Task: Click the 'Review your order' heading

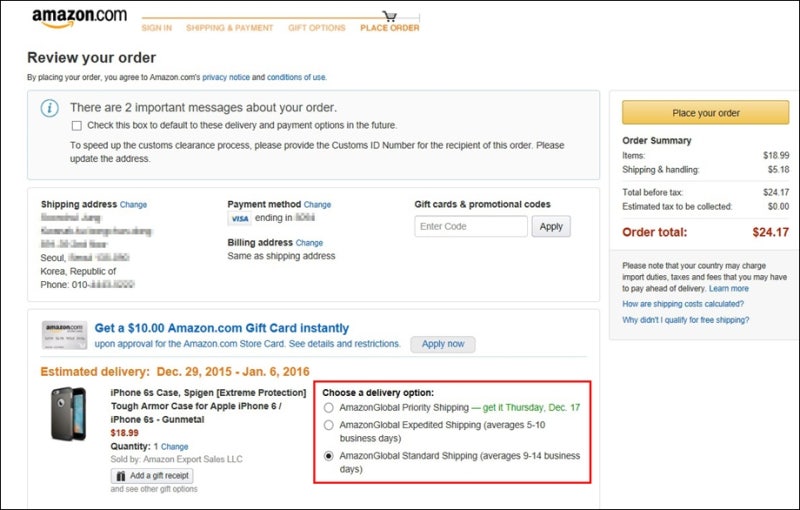Action: coord(91,58)
